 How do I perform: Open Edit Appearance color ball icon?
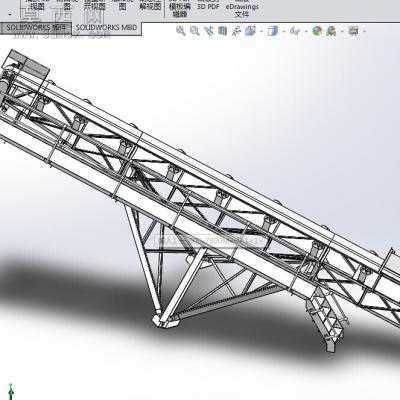click(x=317, y=31)
